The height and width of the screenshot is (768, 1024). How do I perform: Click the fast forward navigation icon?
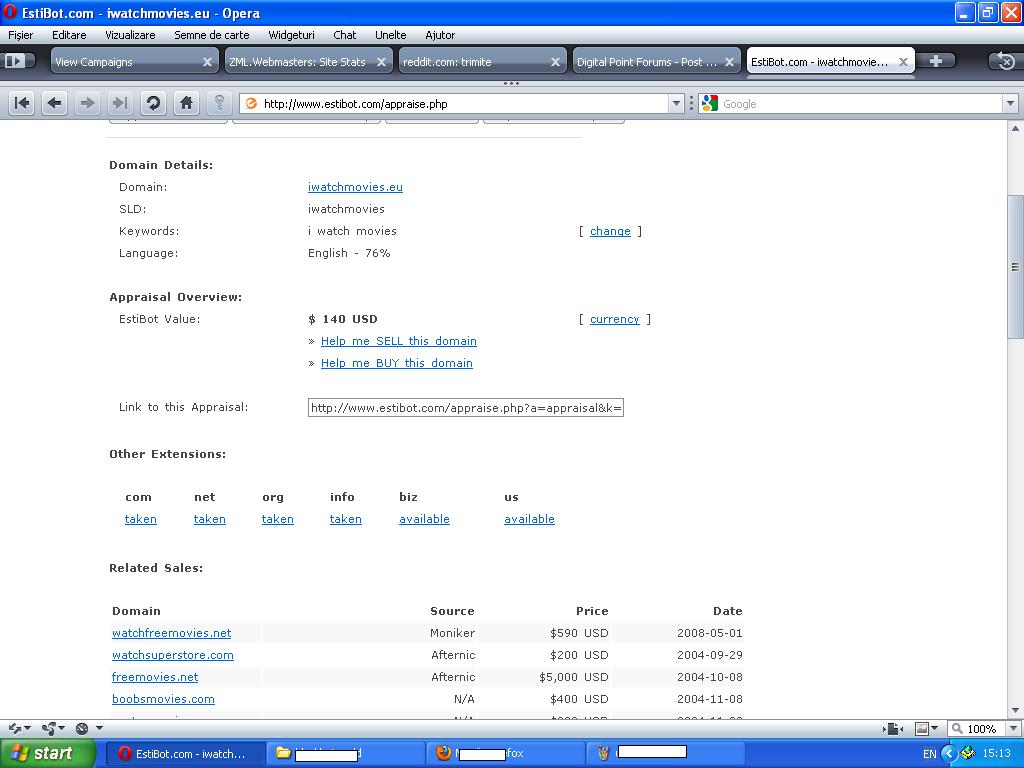click(x=120, y=103)
